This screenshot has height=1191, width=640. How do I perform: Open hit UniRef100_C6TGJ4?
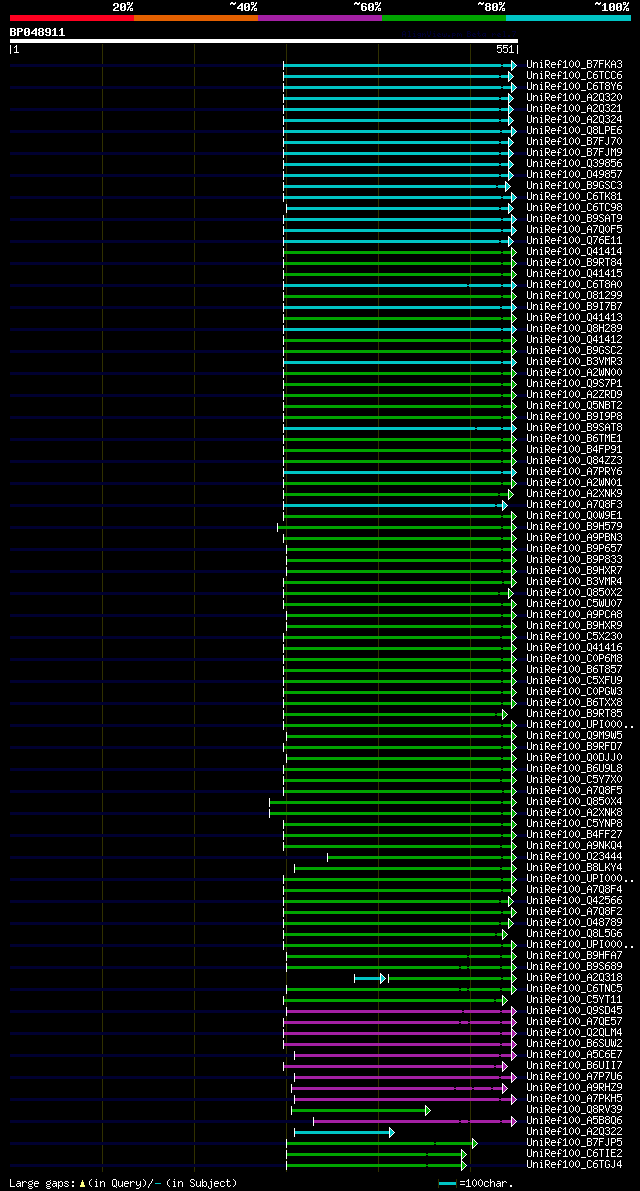tap(574, 1166)
